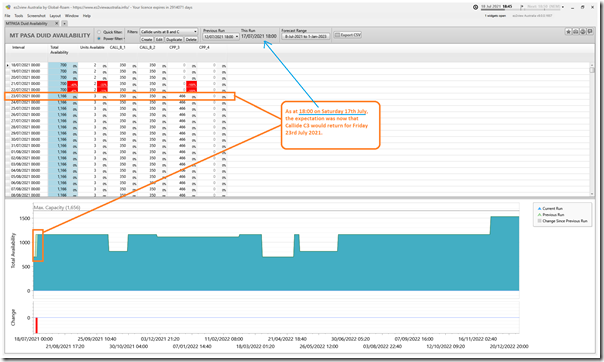Click the CPP_3 column header

(x=174, y=47)
